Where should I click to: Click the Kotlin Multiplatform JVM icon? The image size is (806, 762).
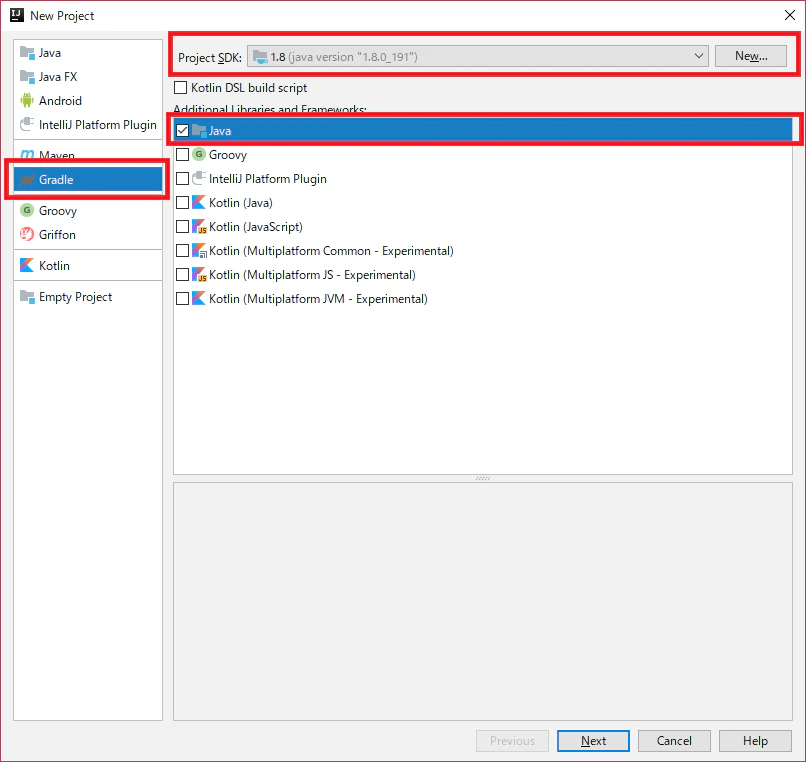(198, 299)
